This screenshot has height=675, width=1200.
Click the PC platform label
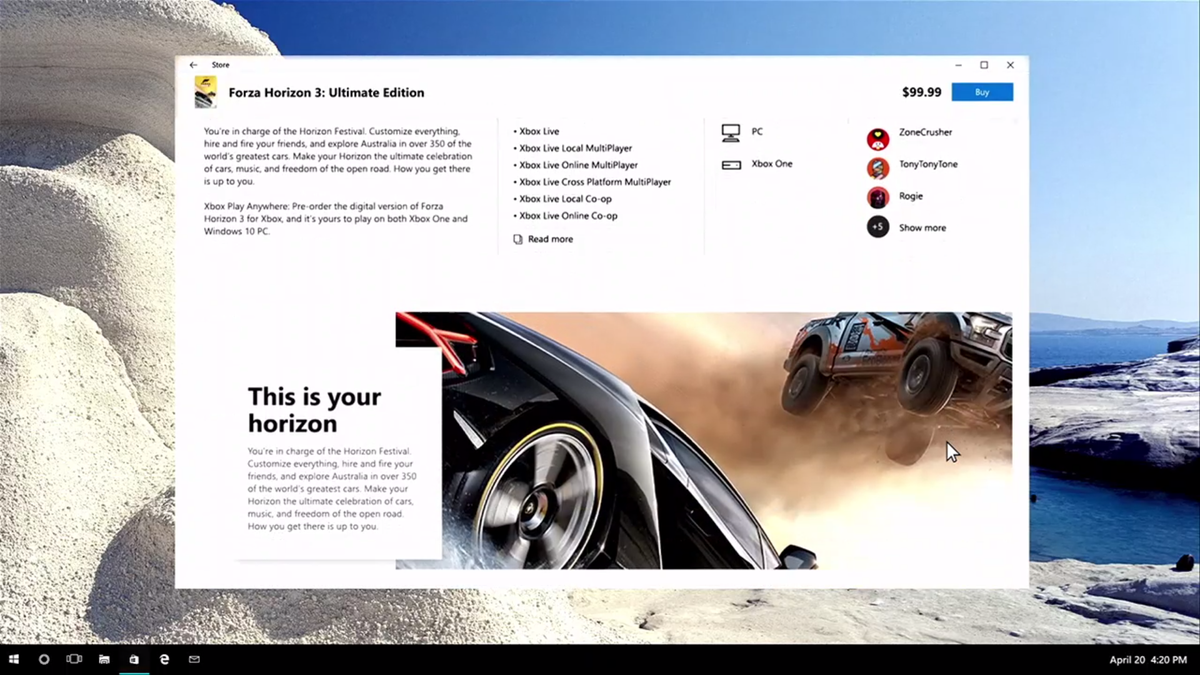757,132
